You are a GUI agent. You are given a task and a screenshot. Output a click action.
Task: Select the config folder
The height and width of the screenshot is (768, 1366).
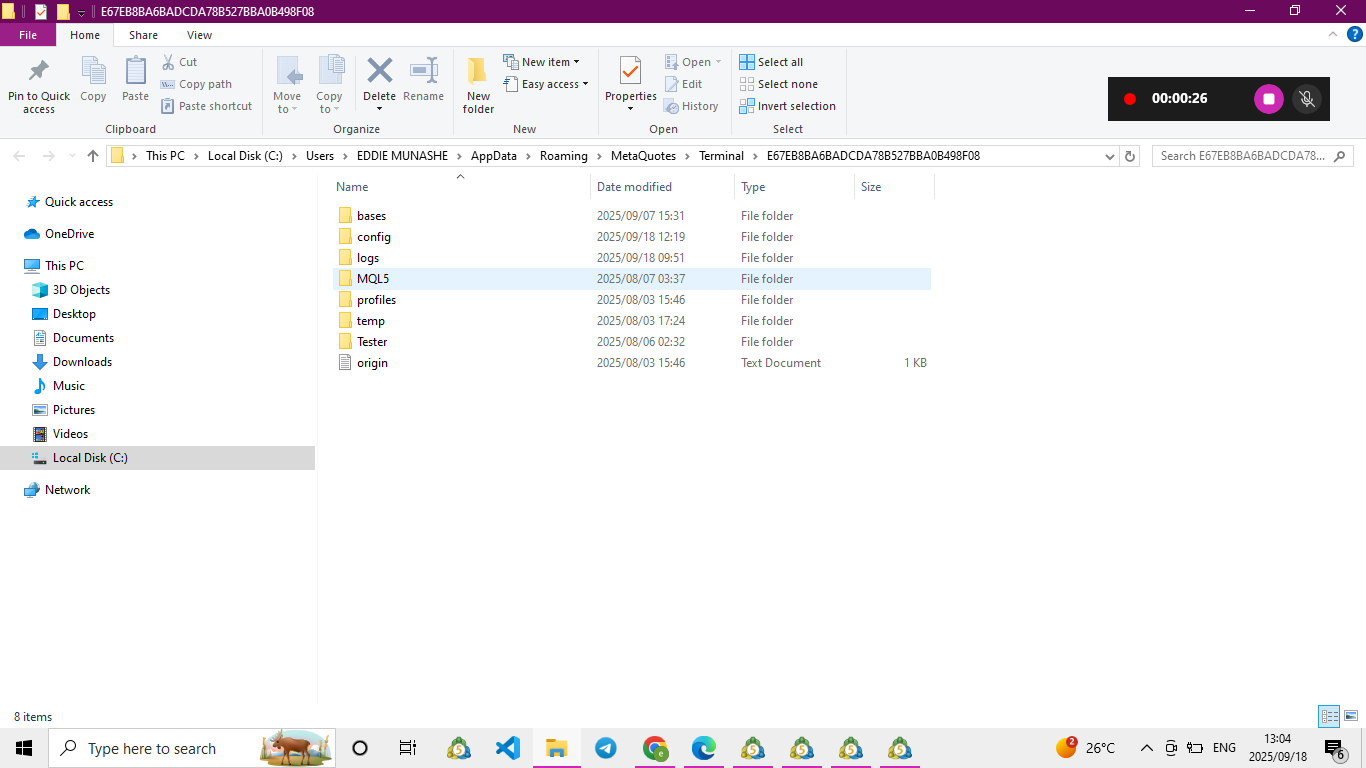[x=632, y=237]
